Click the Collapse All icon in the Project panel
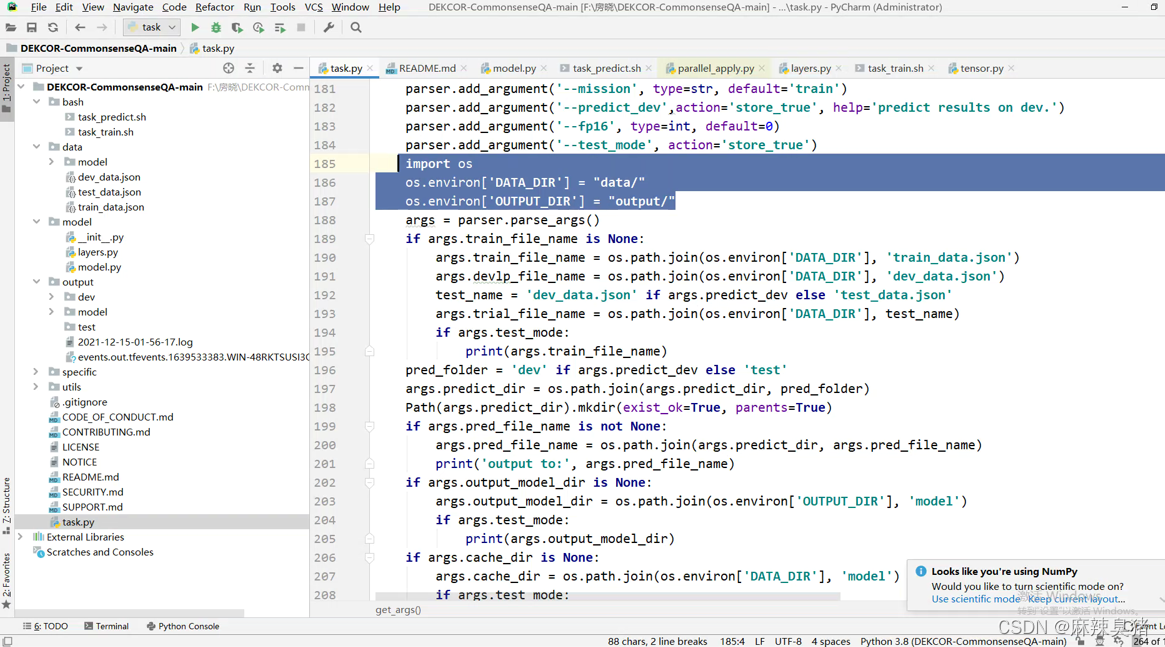The width and height of the screenshot is (1165, 647). 250,68
